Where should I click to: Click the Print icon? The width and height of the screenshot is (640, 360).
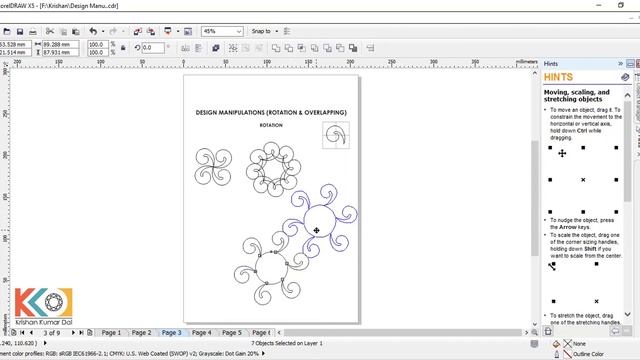coord(33,31)
